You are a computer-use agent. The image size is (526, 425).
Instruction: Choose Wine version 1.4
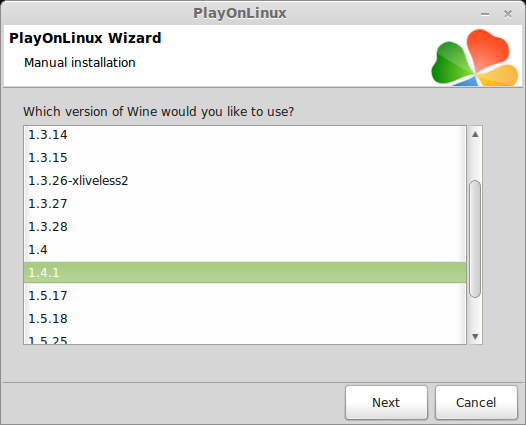point(245,250)
